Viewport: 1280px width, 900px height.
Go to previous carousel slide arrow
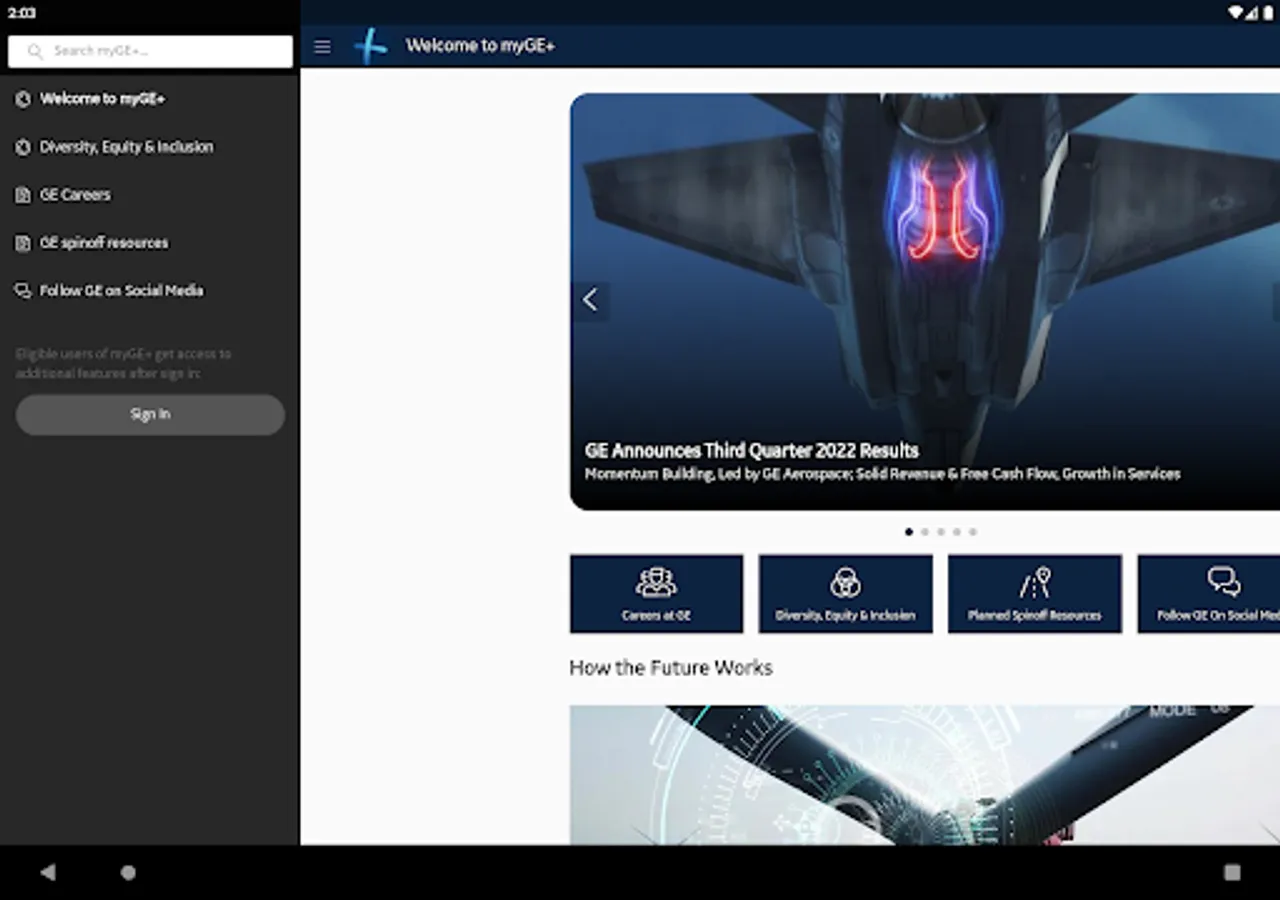[x=590, y=299]
